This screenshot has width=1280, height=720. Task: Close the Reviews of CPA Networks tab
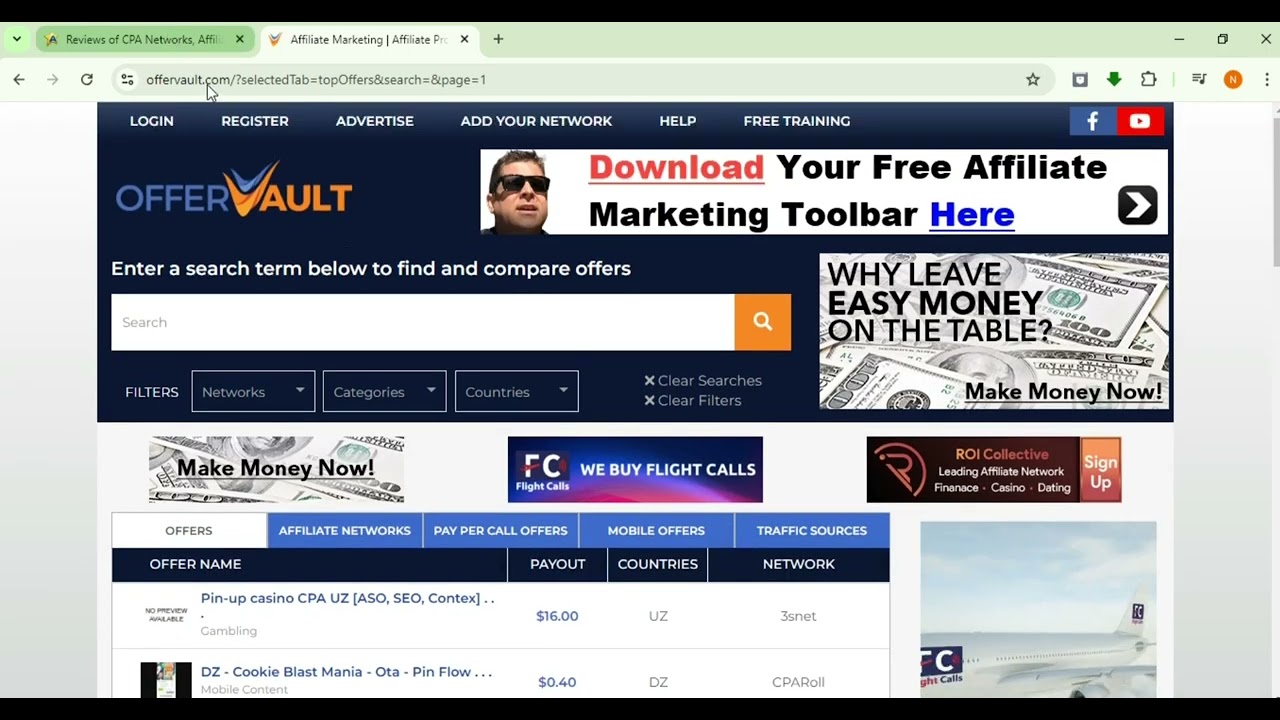239,40
